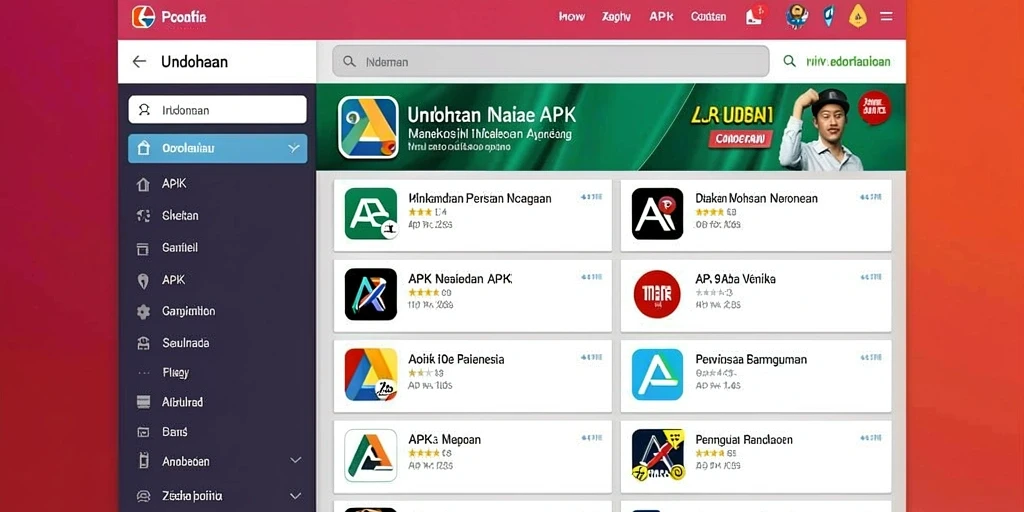
Task: Open 'AP. 9Aba Venika' app title
Action: pyautogui.click(x=735, y=279)
